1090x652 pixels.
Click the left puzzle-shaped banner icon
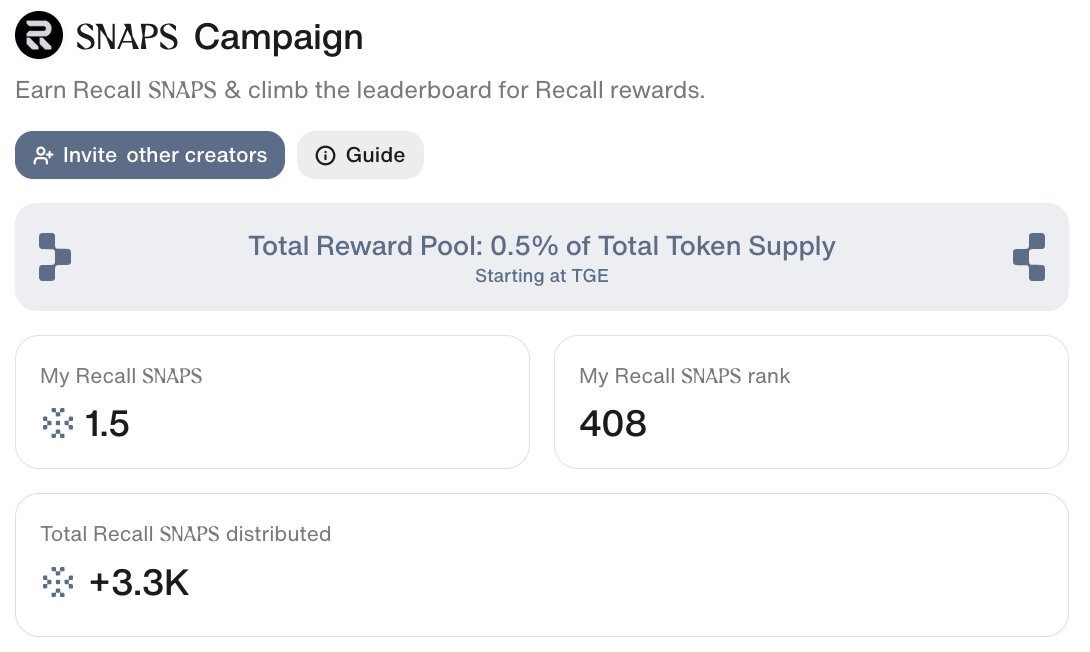click(55, 257)
